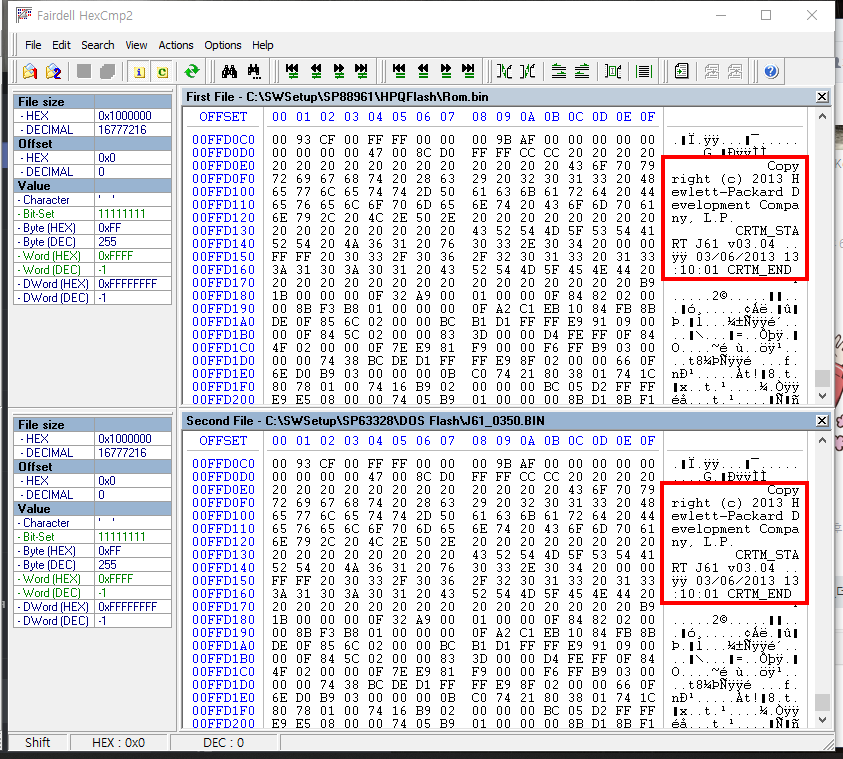This screenshot has width=843, height=759.
Task: Click the Second File pane's scroll-up arrow
Action: 822,441
